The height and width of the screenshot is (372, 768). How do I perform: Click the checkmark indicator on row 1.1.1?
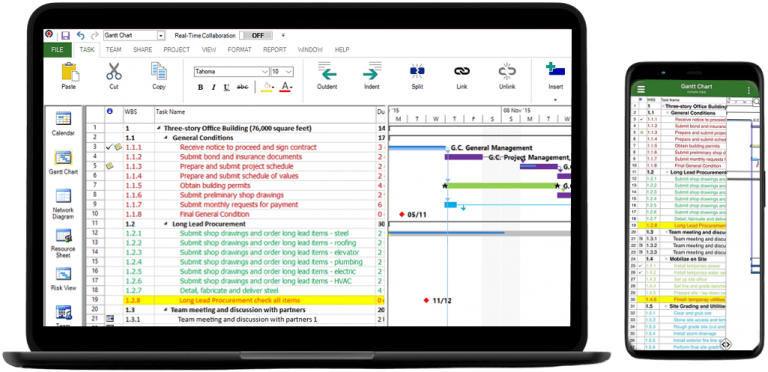coord(109,147)
